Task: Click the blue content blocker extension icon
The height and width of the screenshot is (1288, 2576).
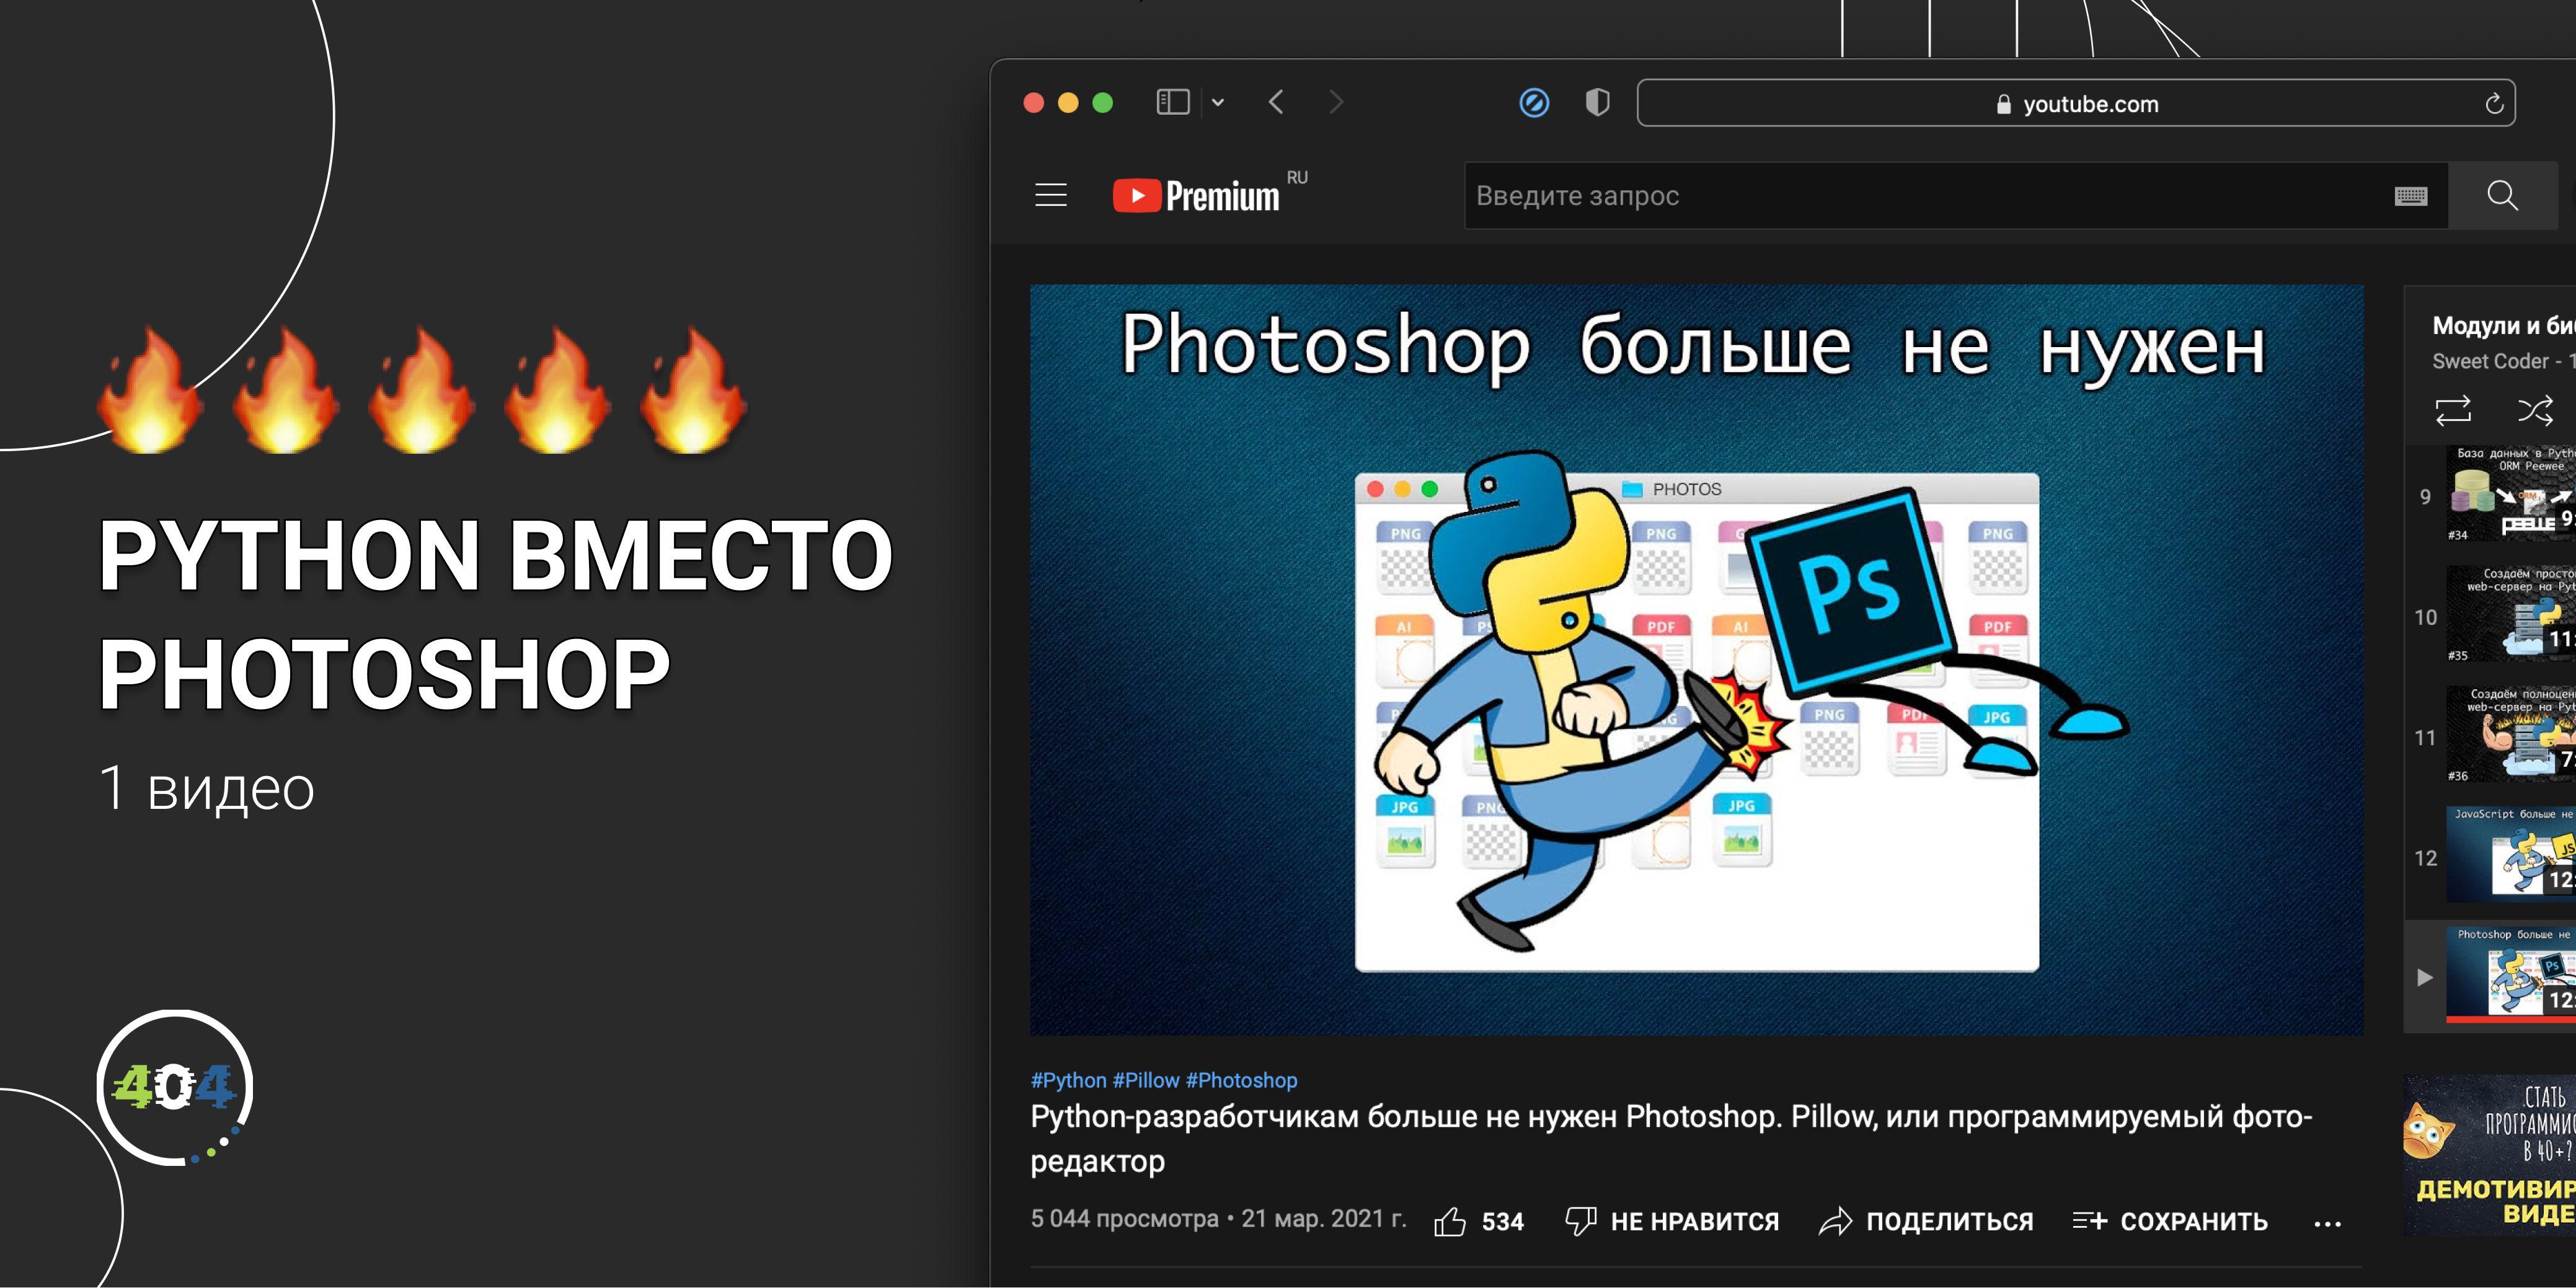Action: pyautogui.click(x=1533, y=102)
